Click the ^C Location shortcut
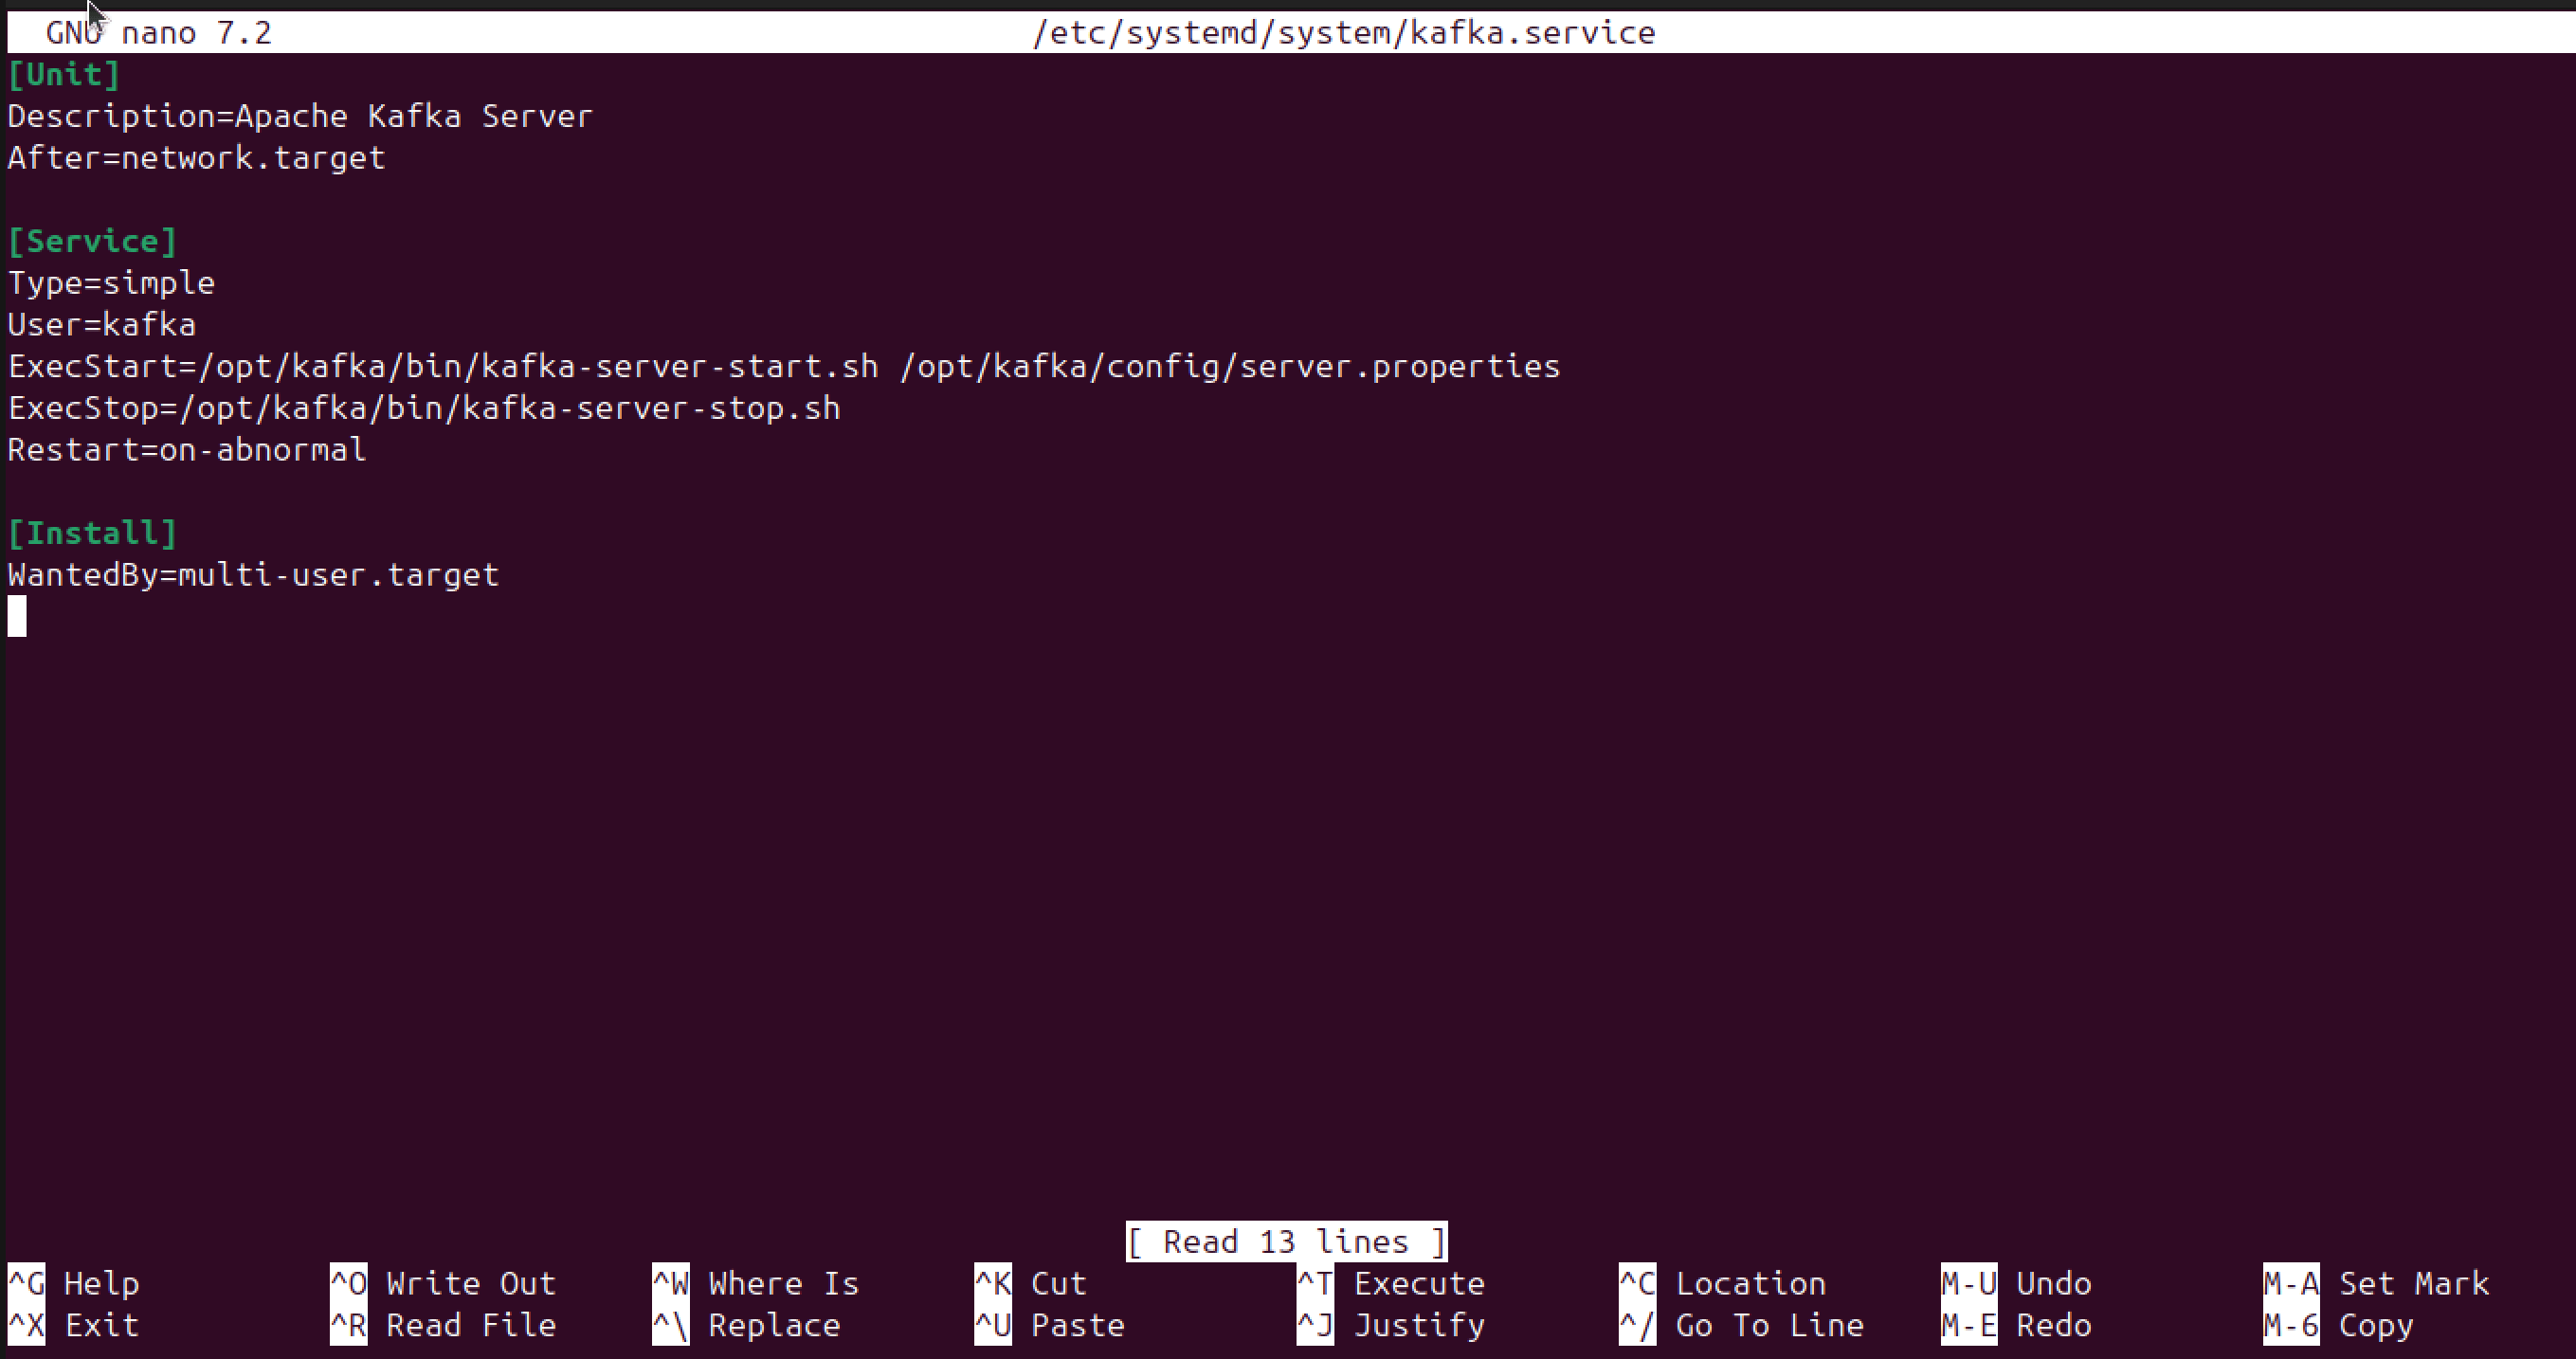This screenshot has width=2576, height=1359. coord(1722,1283)
